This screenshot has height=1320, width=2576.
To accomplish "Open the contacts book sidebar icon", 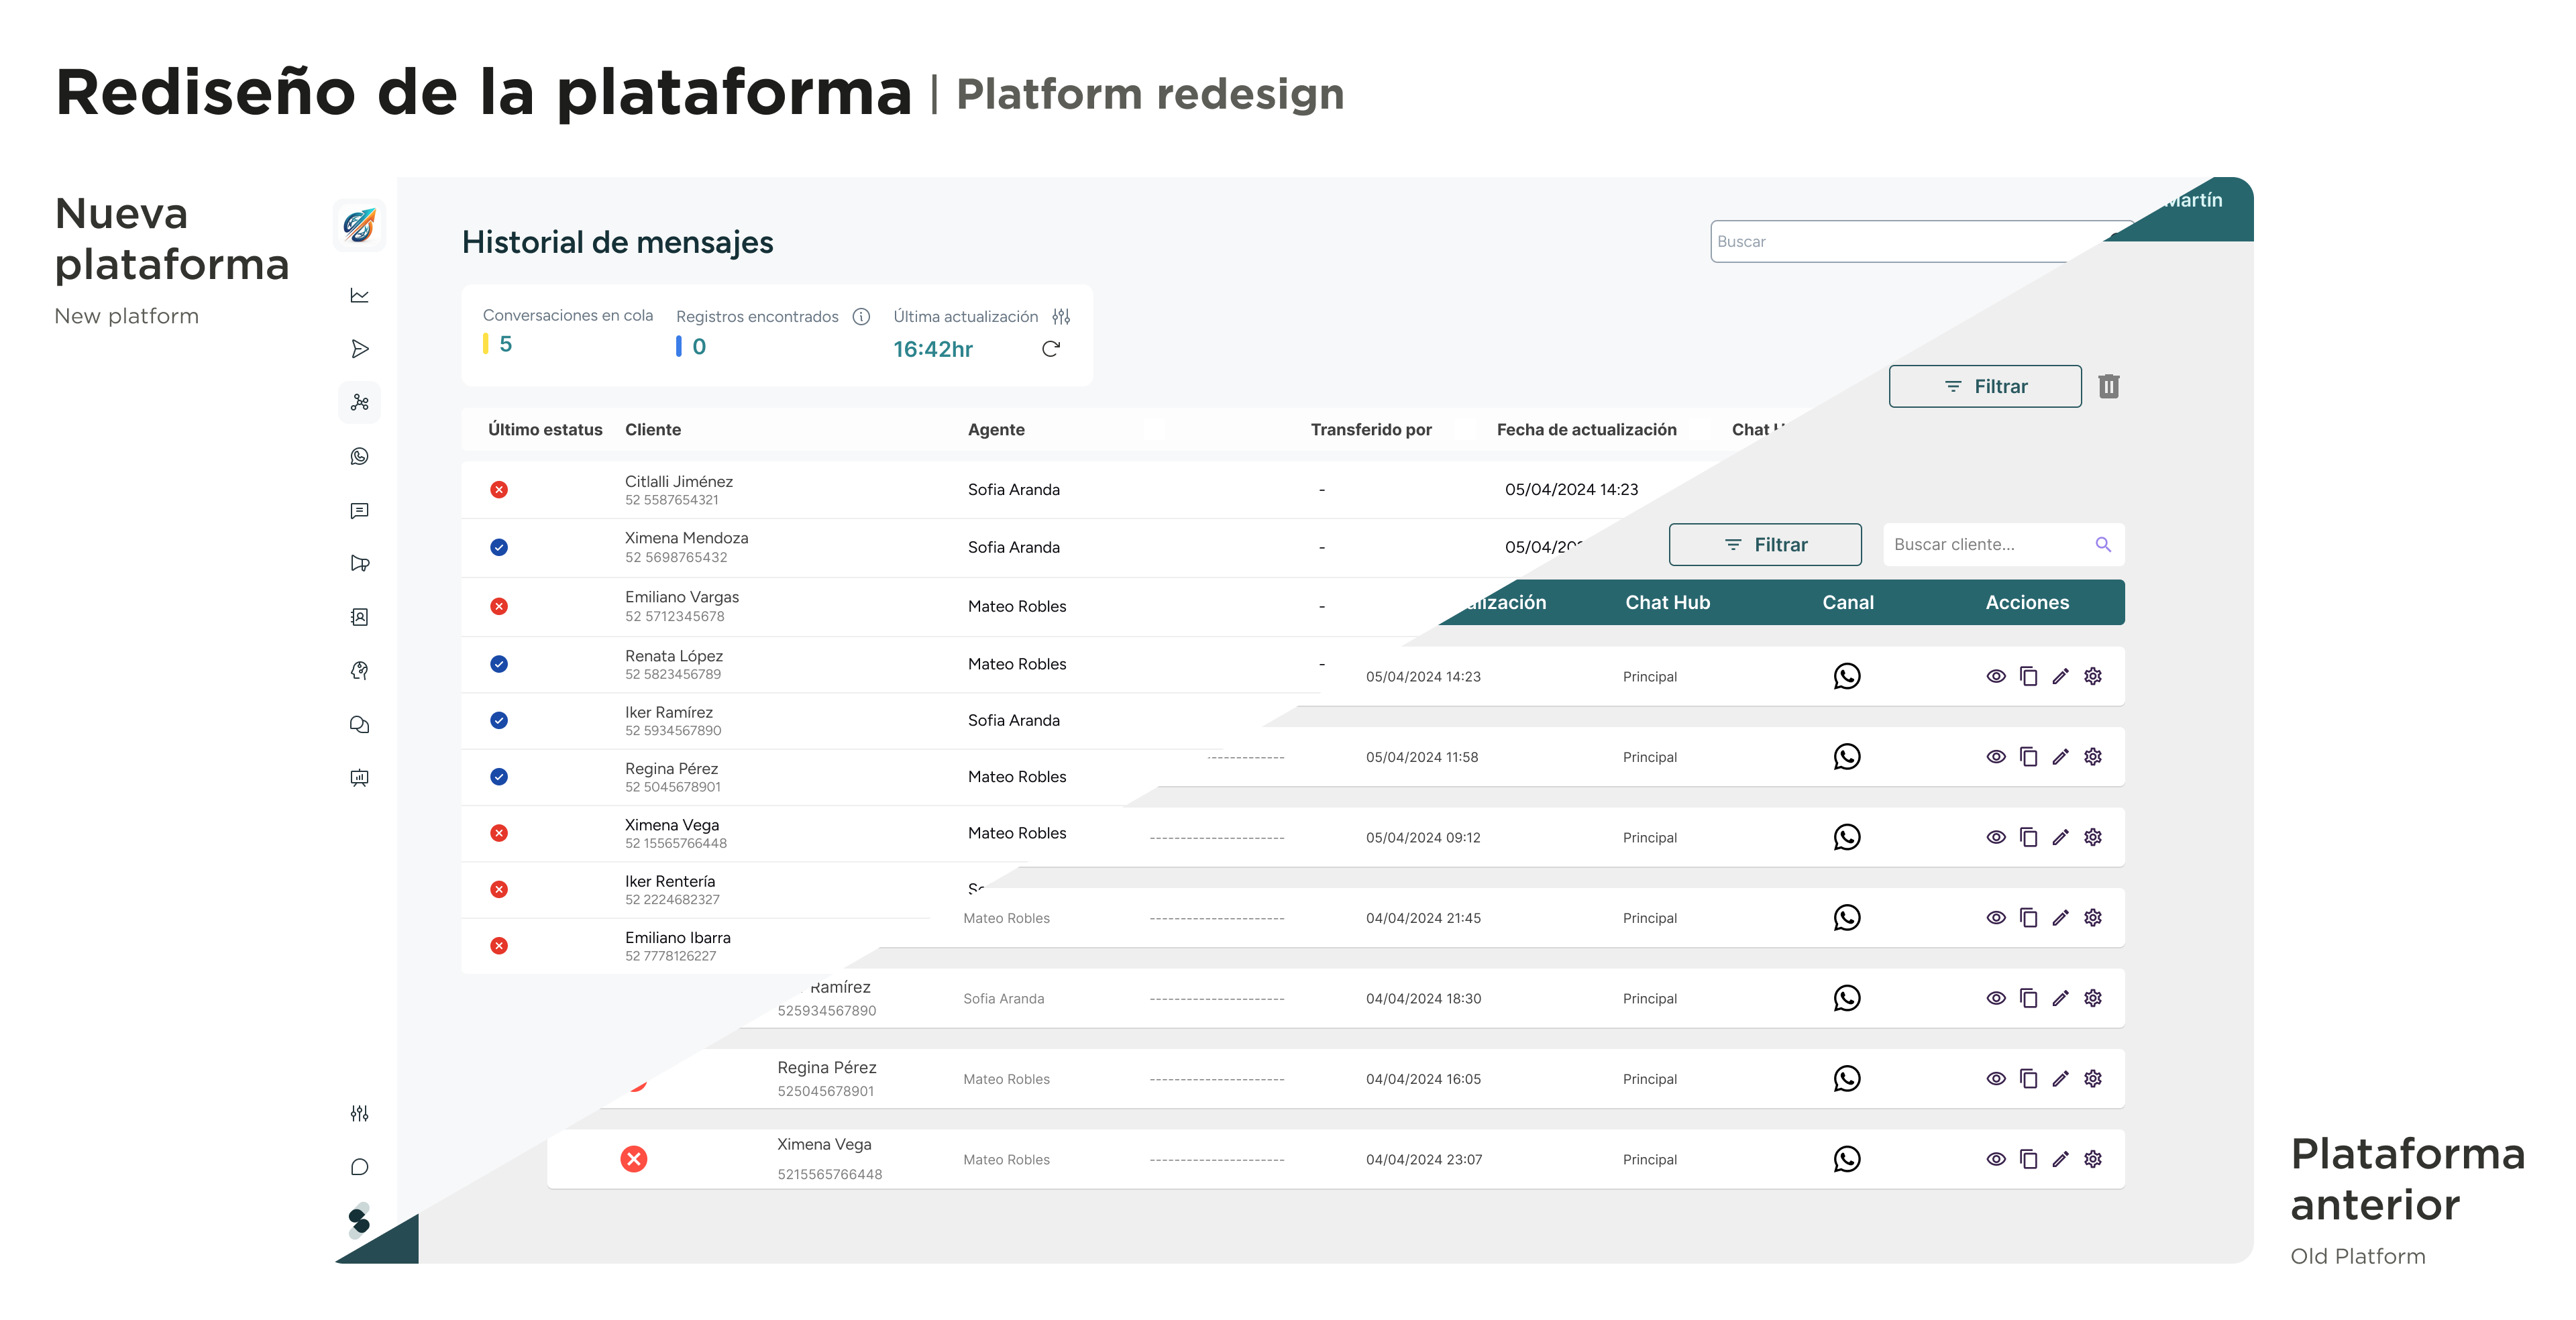I will point(360,617).
